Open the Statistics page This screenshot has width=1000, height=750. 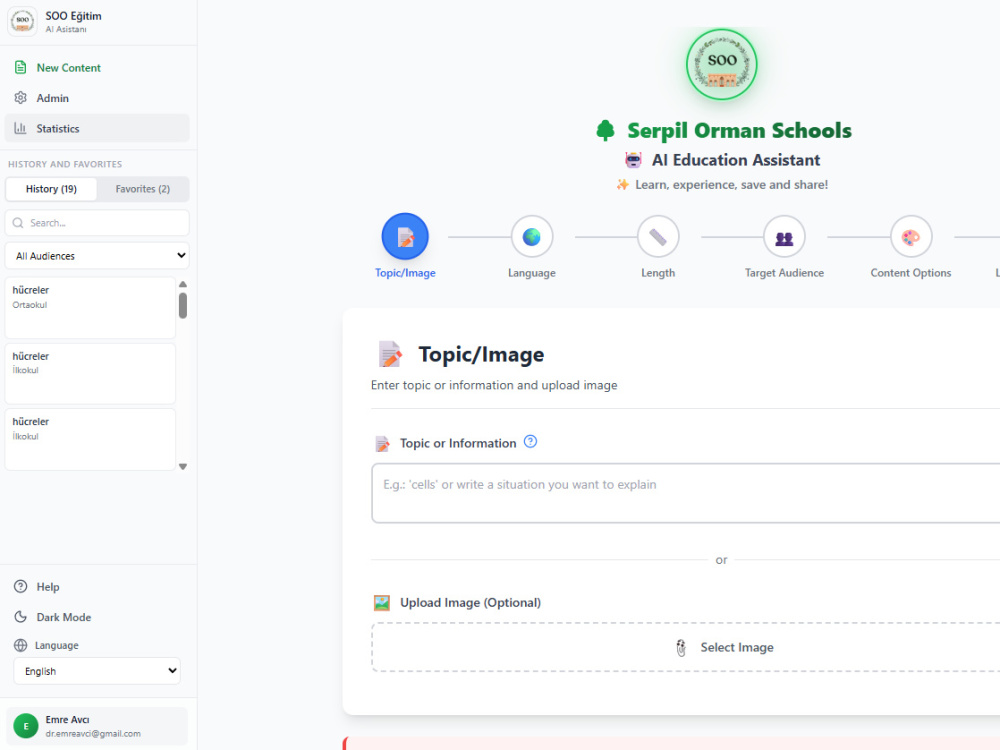coord(97,128)
